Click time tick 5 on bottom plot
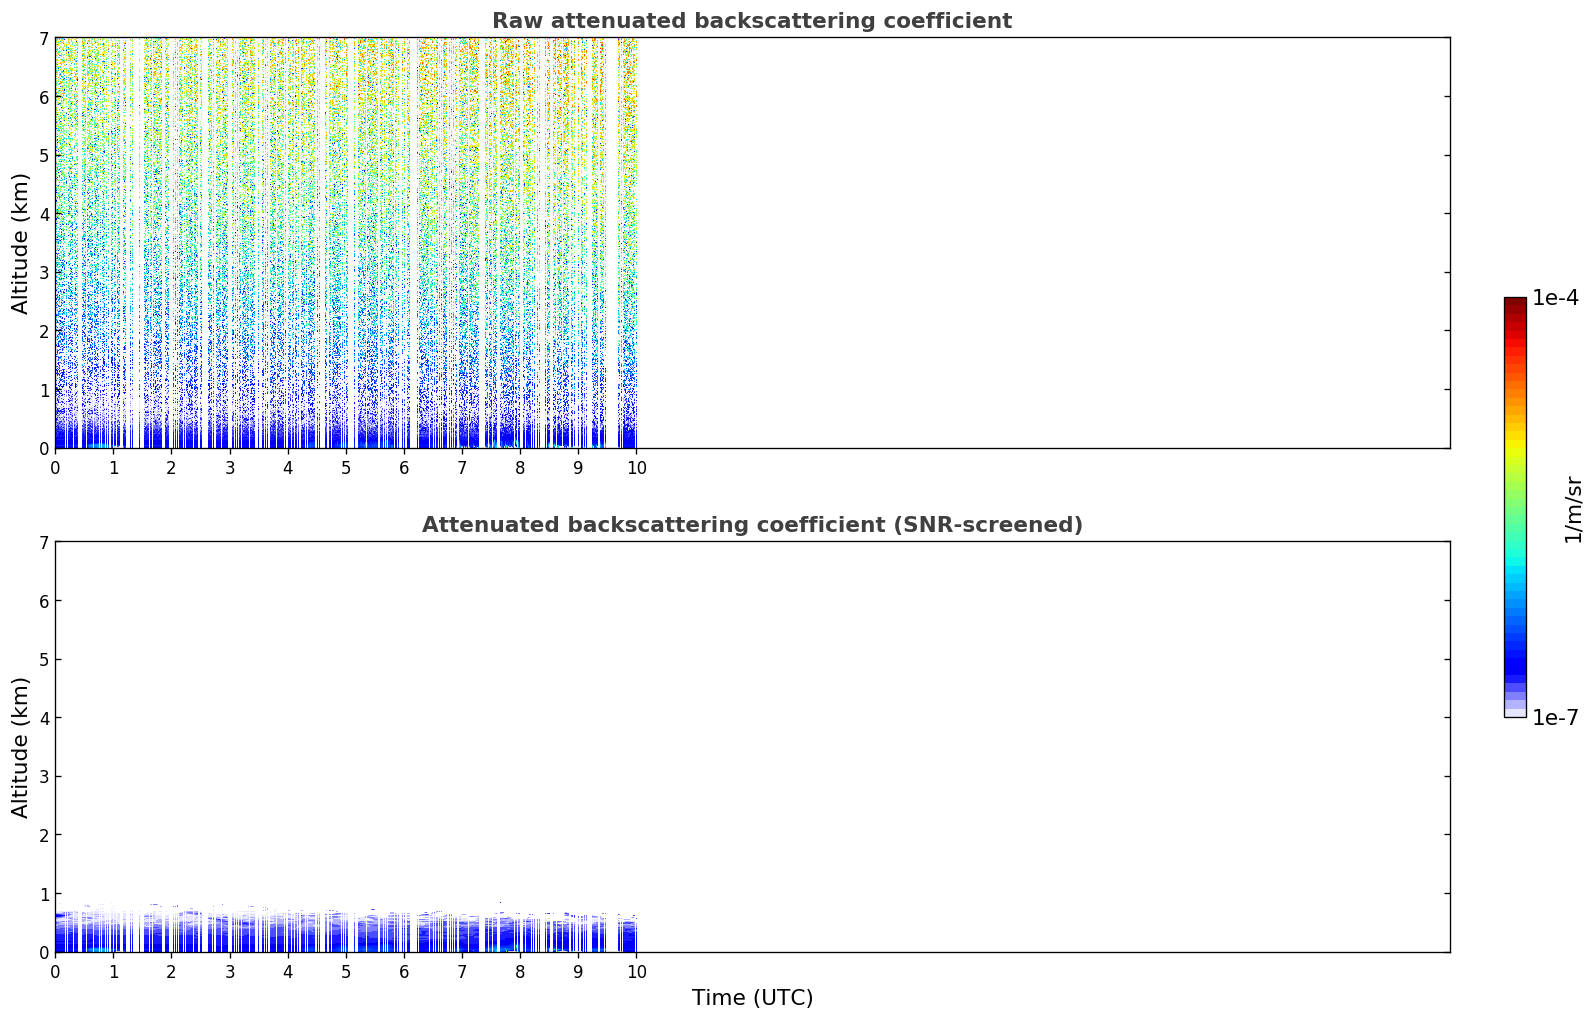 point(346,972)
